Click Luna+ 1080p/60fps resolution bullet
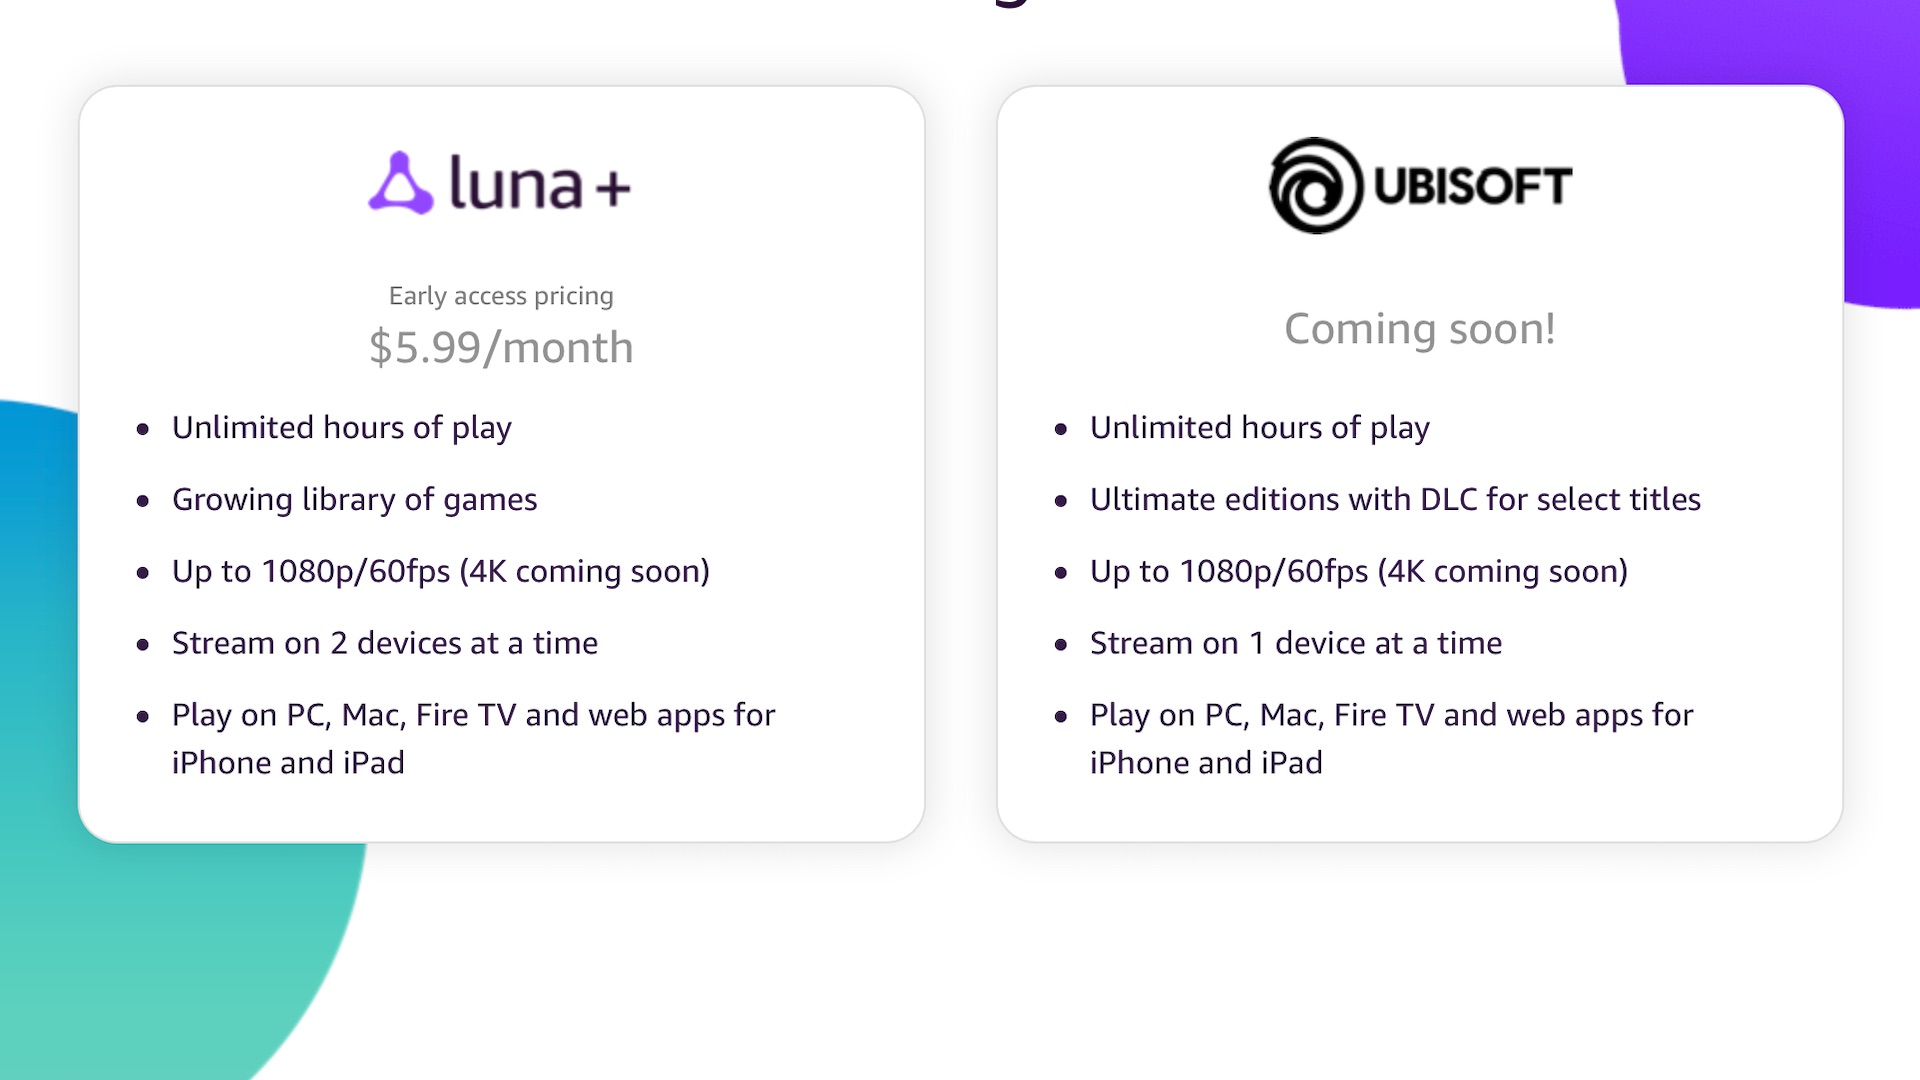Screen dimensions: 1920x1080 [441, 571]
